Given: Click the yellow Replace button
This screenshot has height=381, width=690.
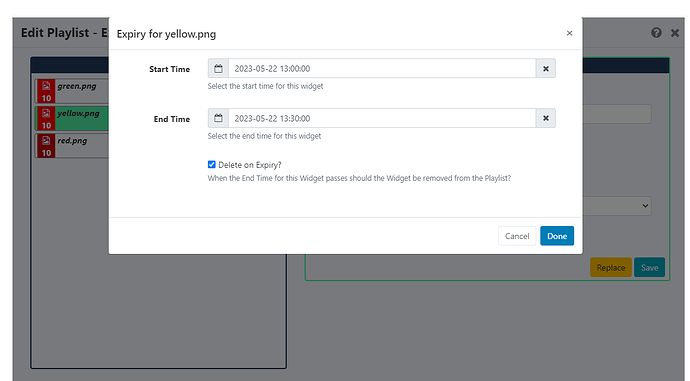Looking at the screenshot, I should click(x=611, y=267).
